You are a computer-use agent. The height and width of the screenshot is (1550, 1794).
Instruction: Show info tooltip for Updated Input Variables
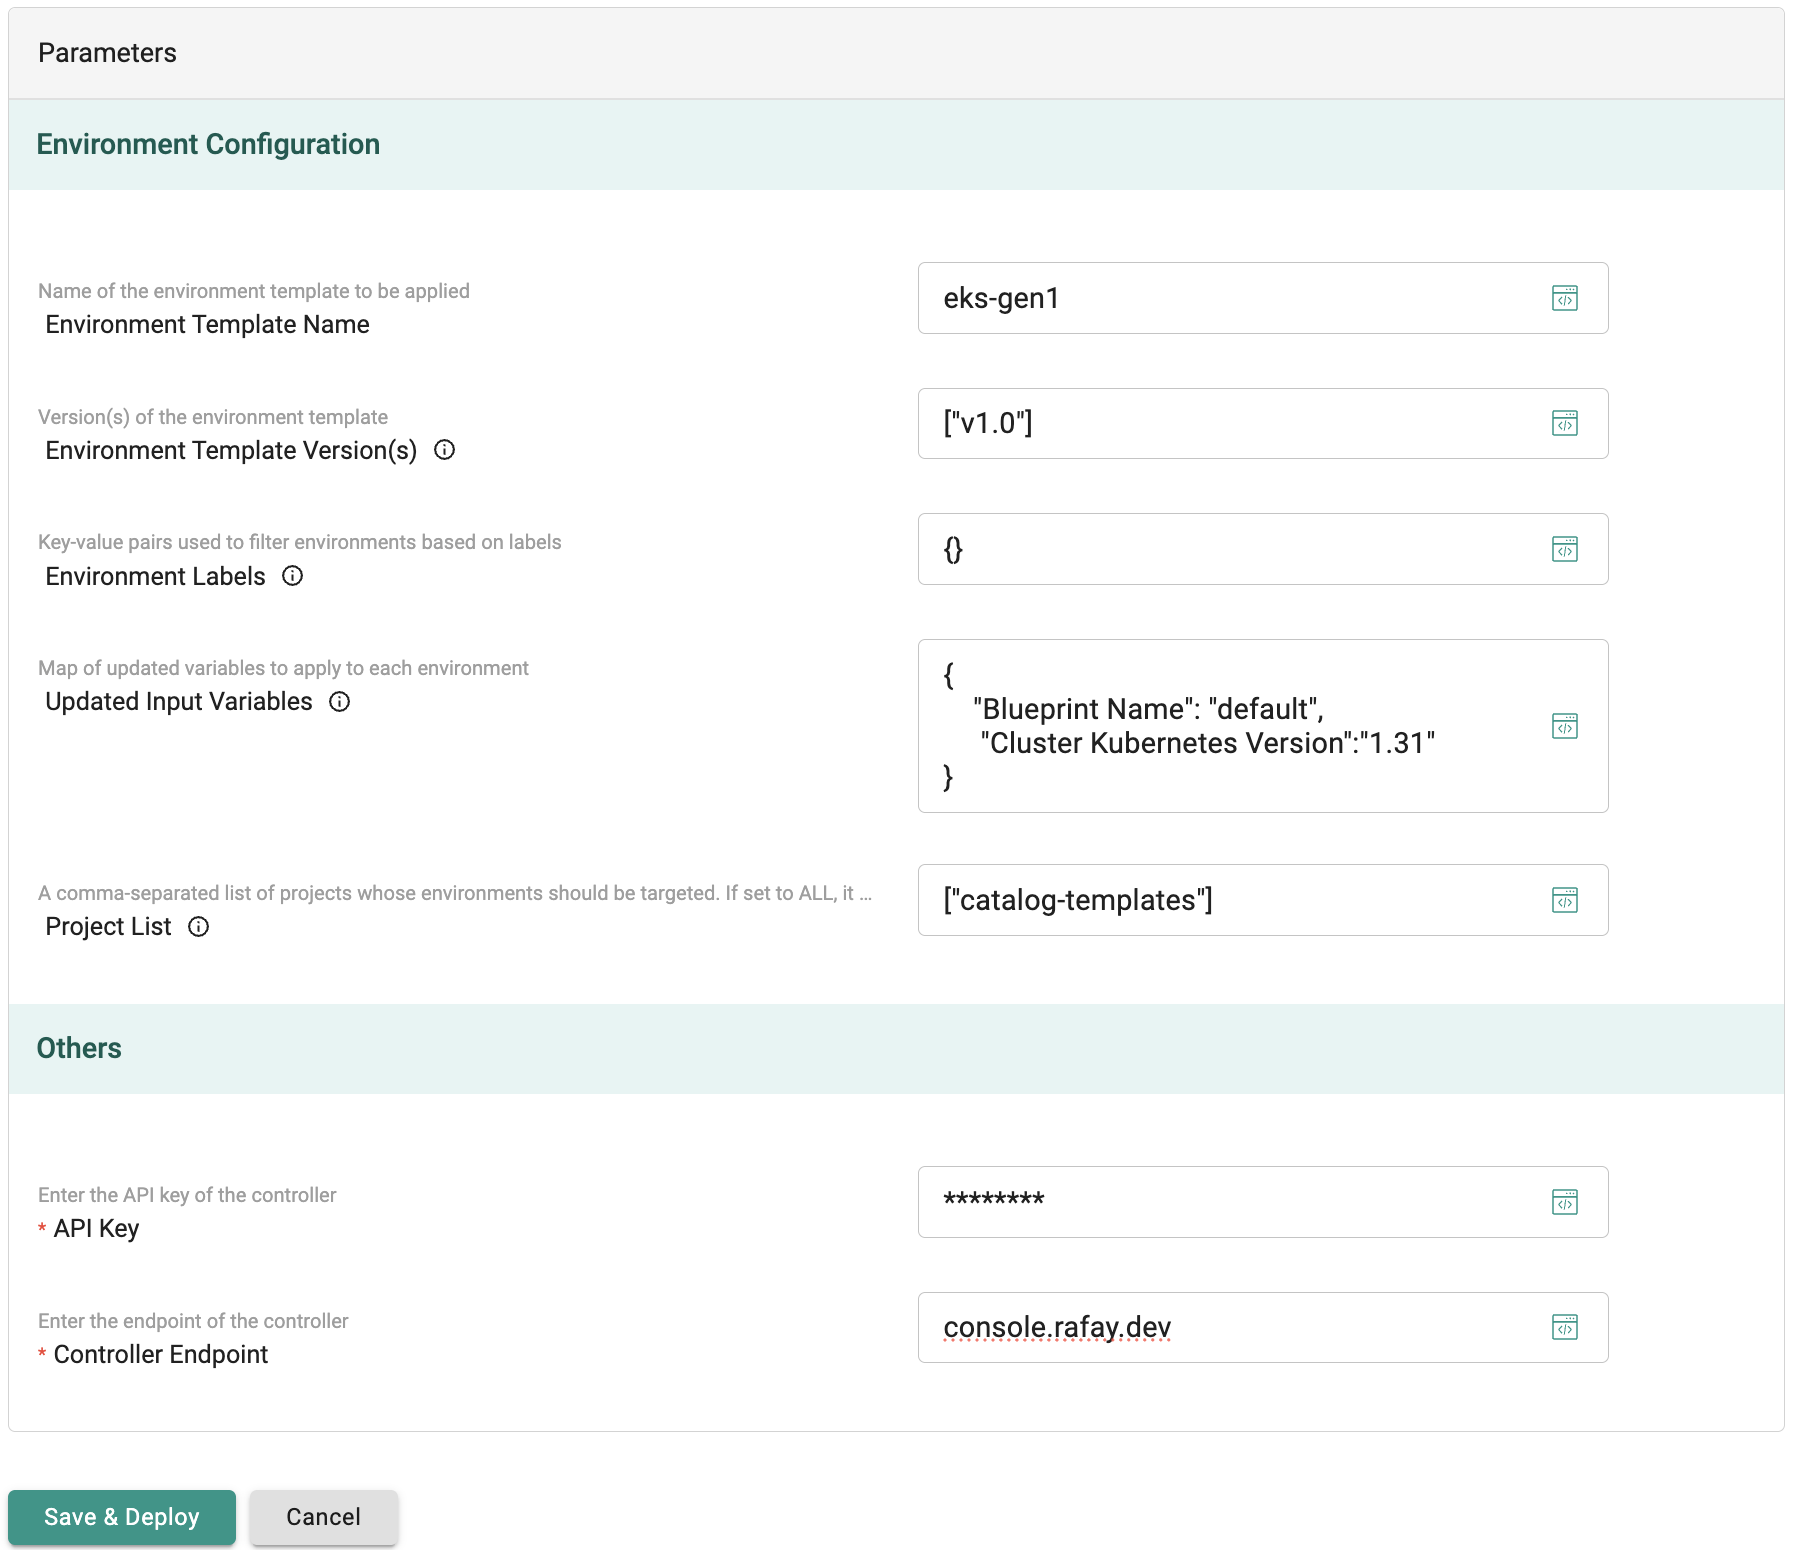(x=340, y=702)
